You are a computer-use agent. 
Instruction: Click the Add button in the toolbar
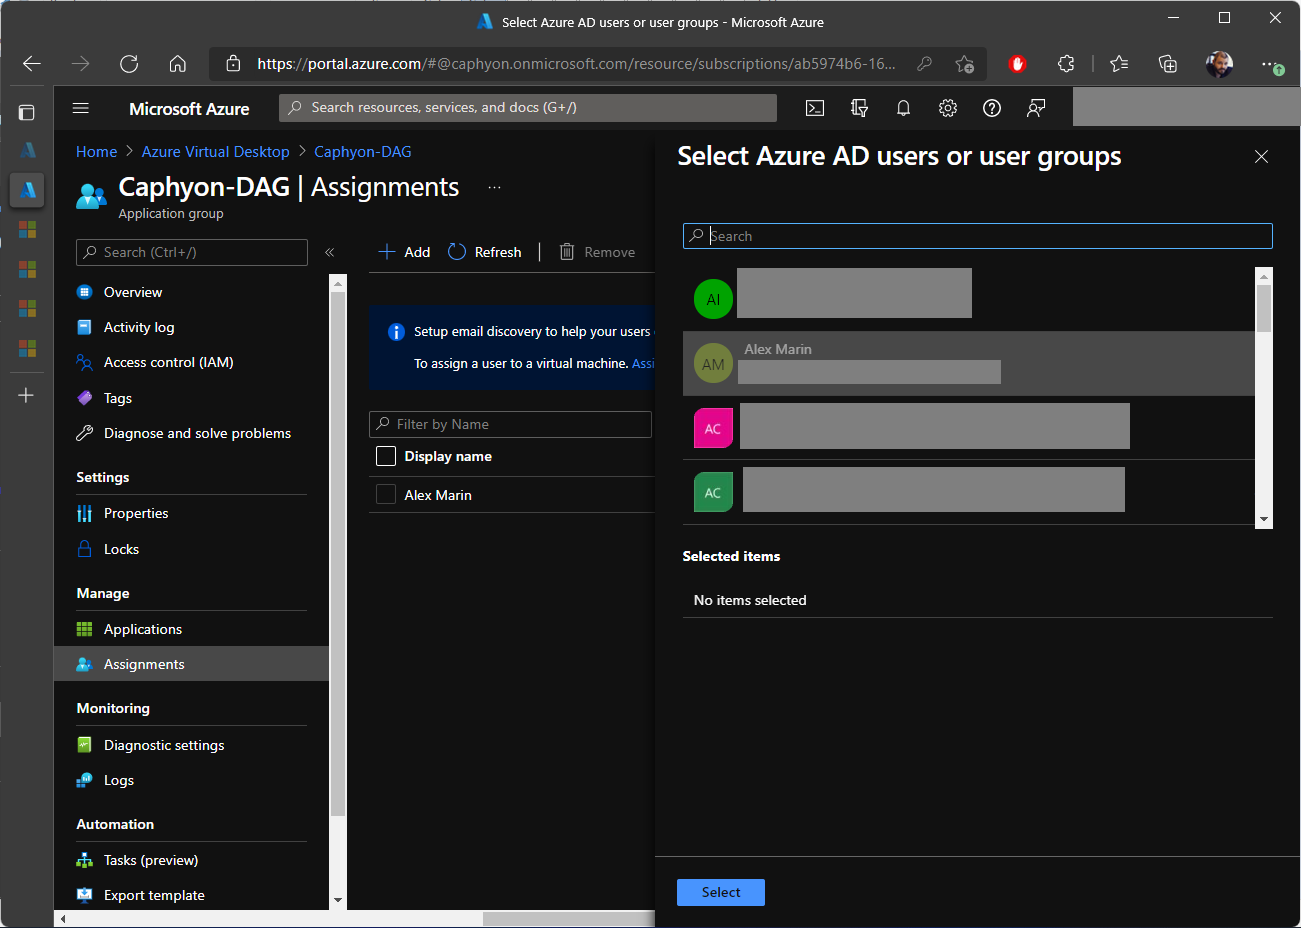[404, 252]
